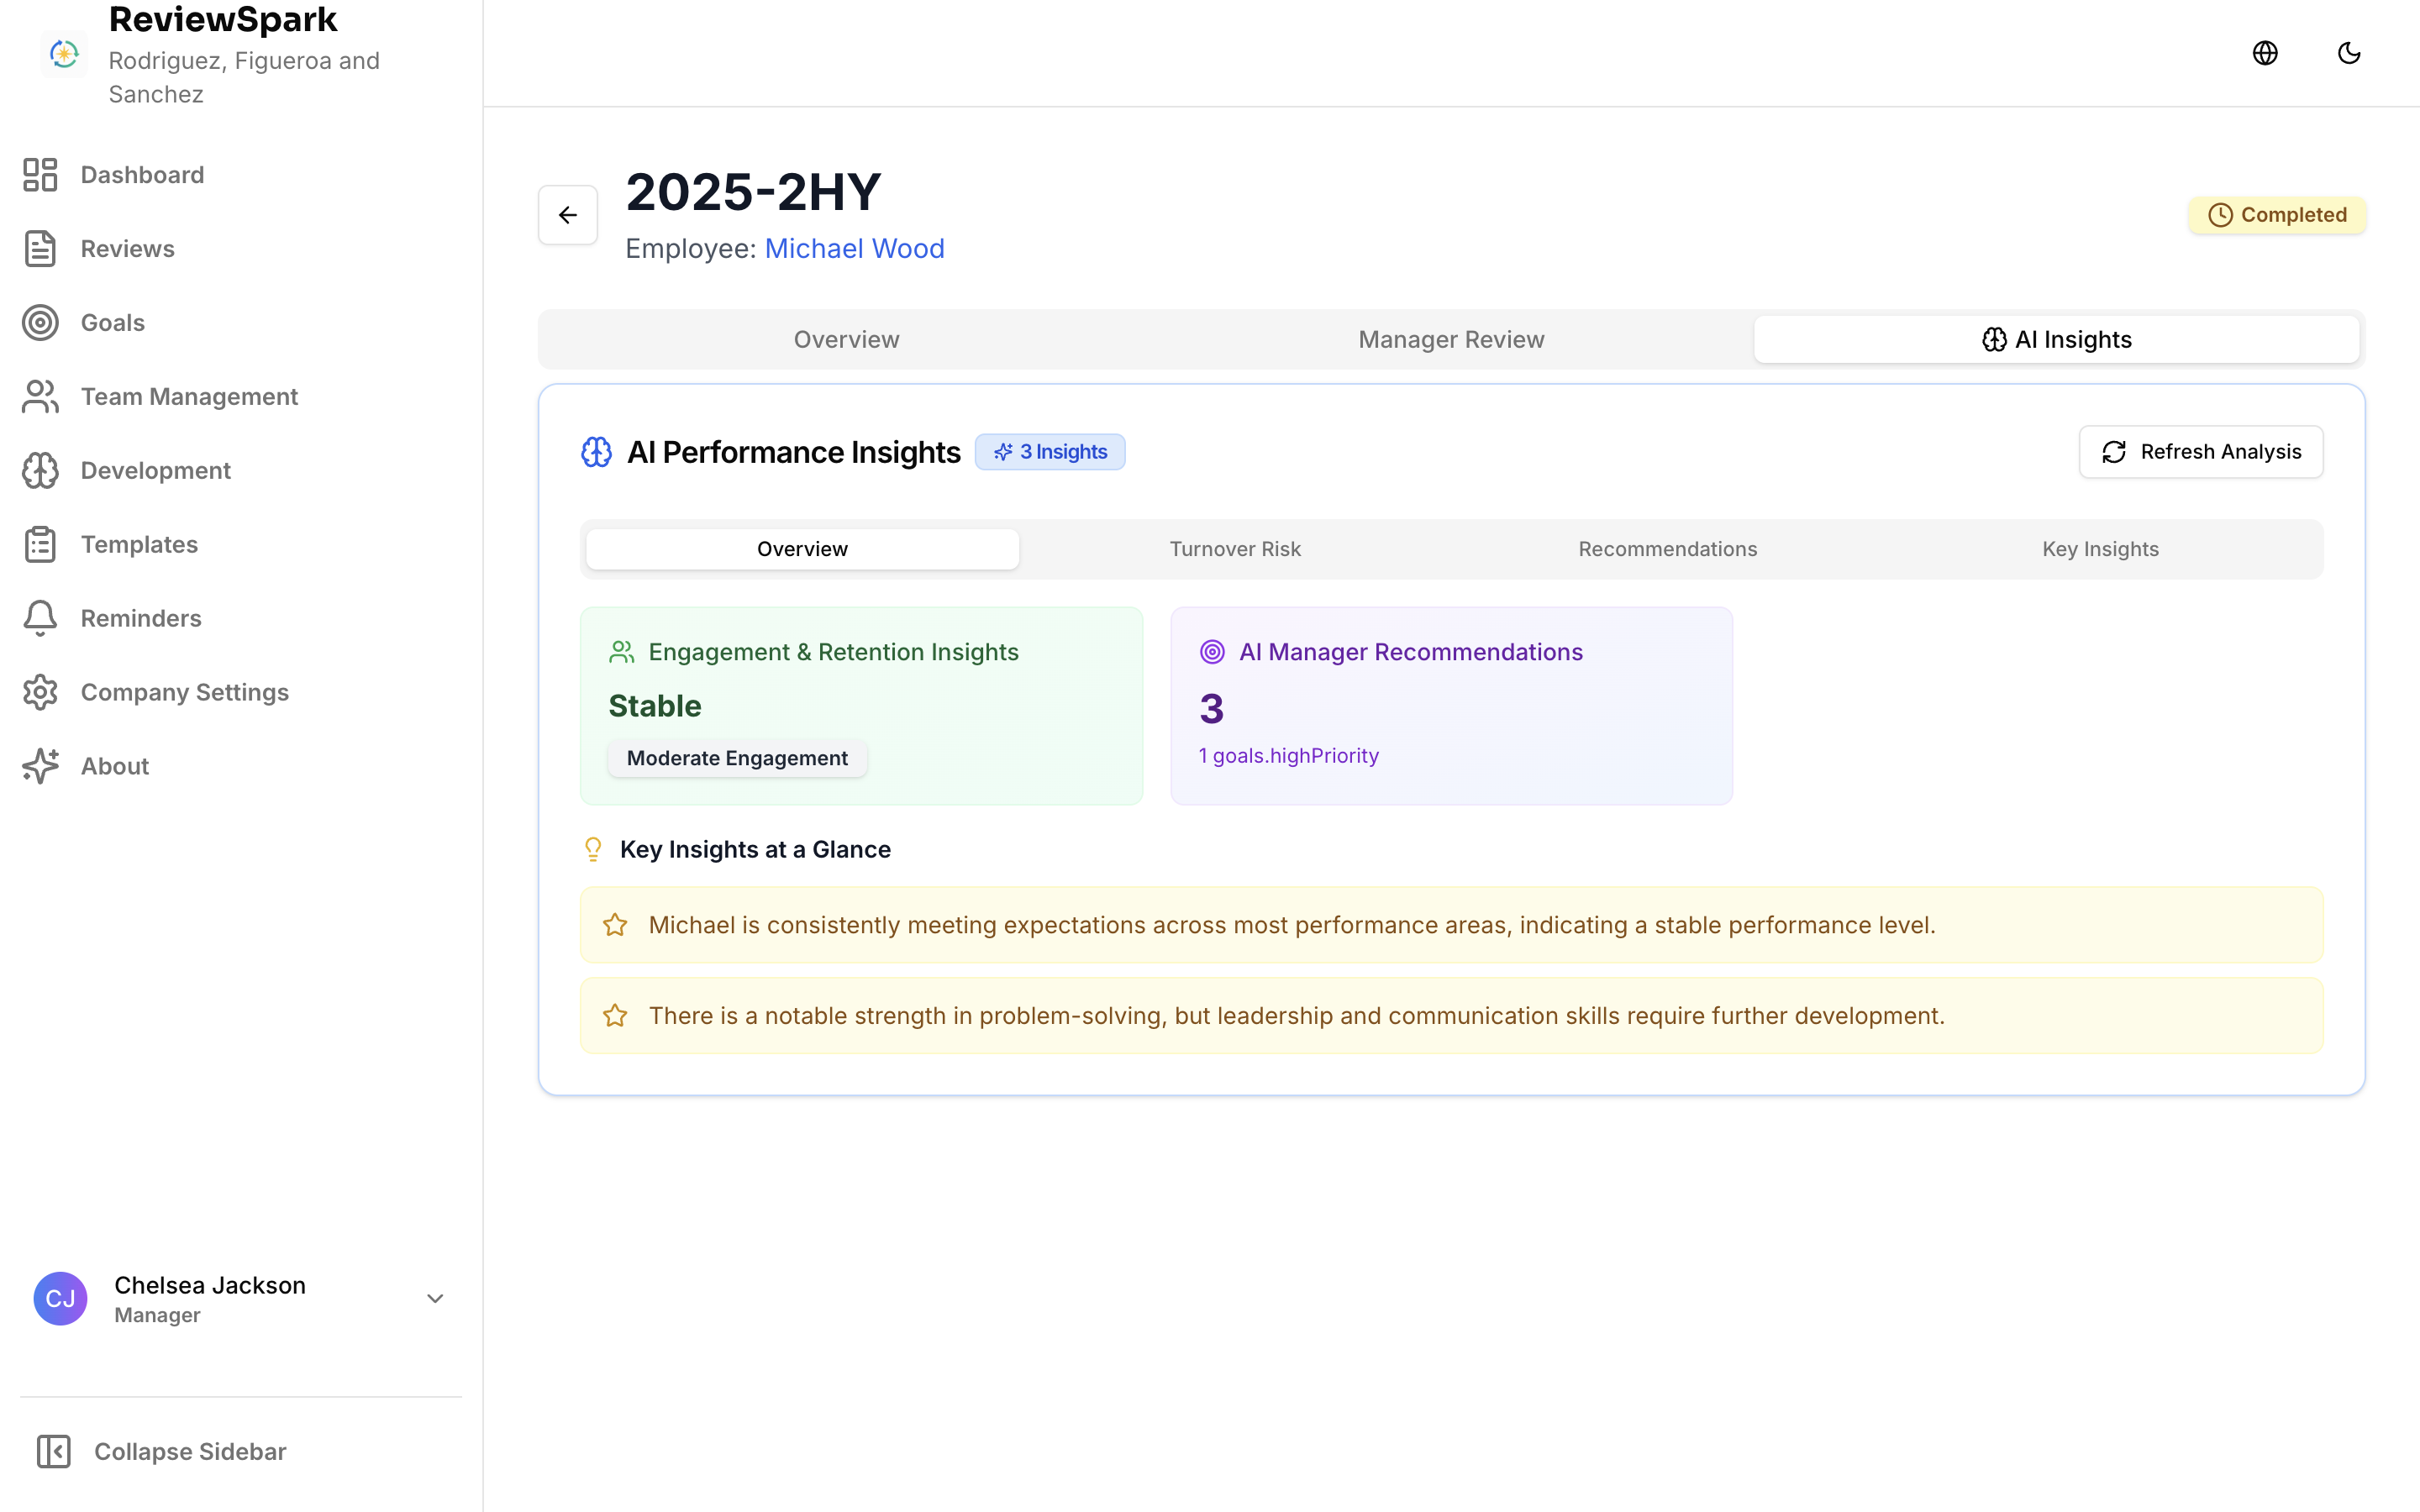Open Development via the brain icon

tap(40, 470)
